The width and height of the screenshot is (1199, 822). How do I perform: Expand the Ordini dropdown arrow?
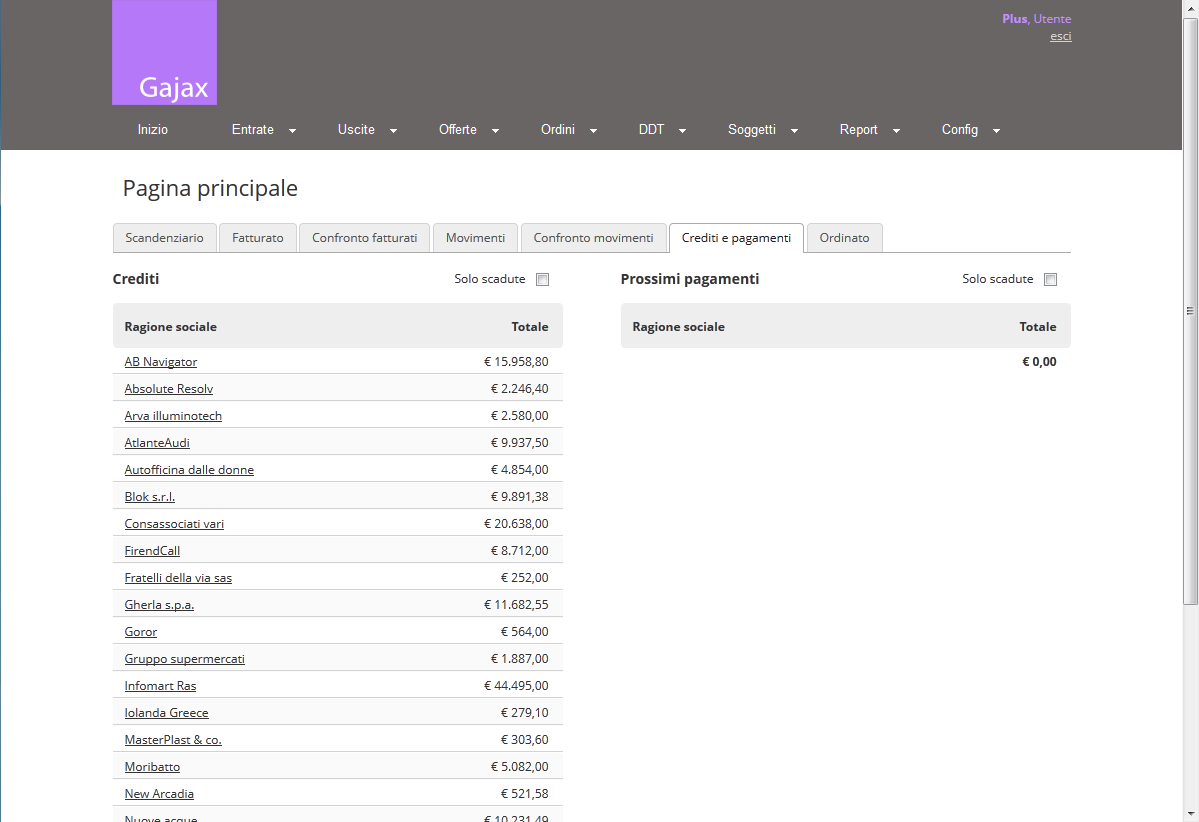point(593,131)
